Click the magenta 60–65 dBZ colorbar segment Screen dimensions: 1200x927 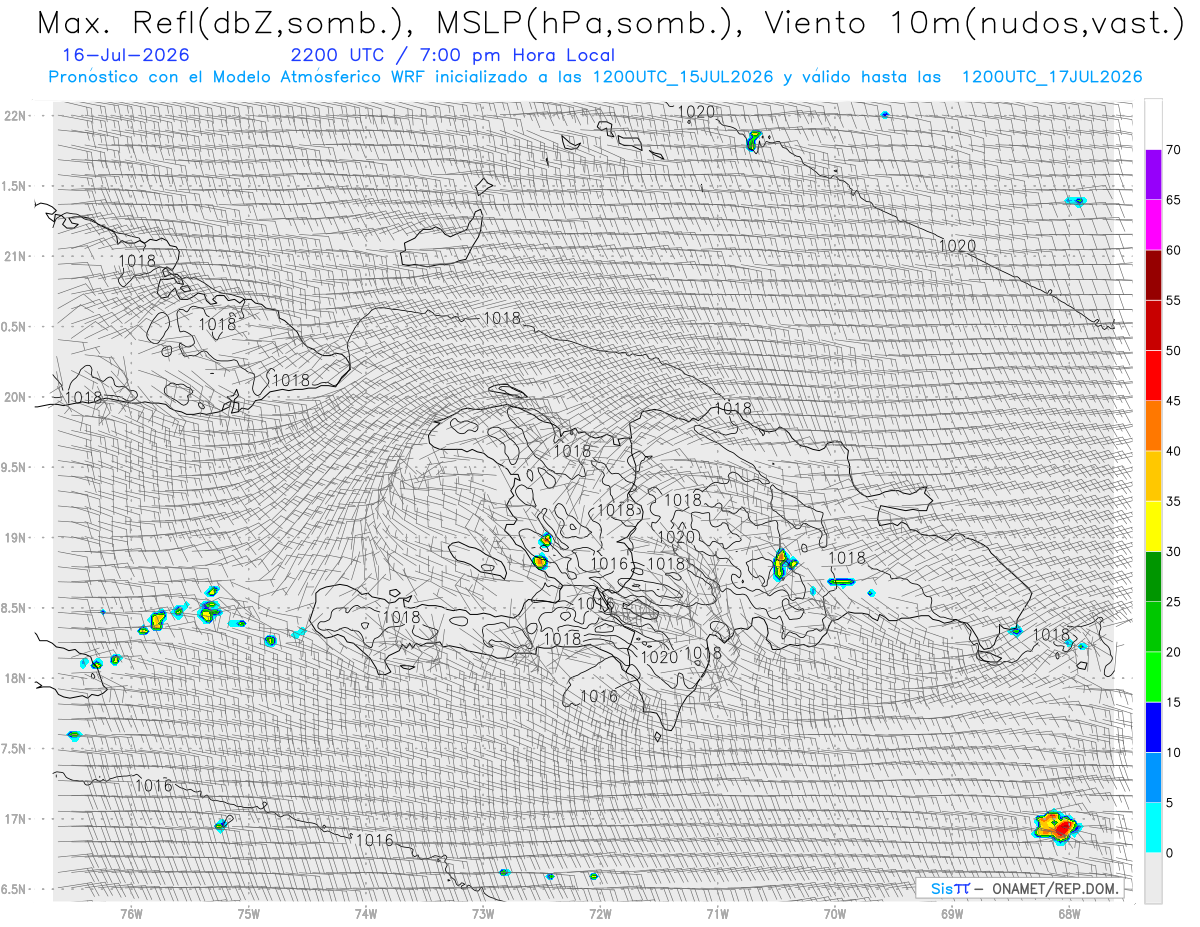tap(1153, 225)
